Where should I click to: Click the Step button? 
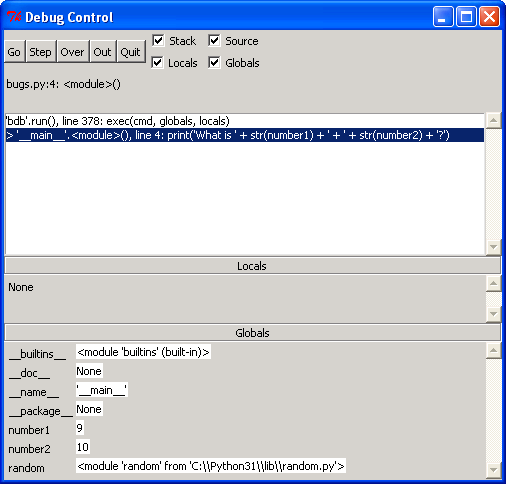point(41,52)
